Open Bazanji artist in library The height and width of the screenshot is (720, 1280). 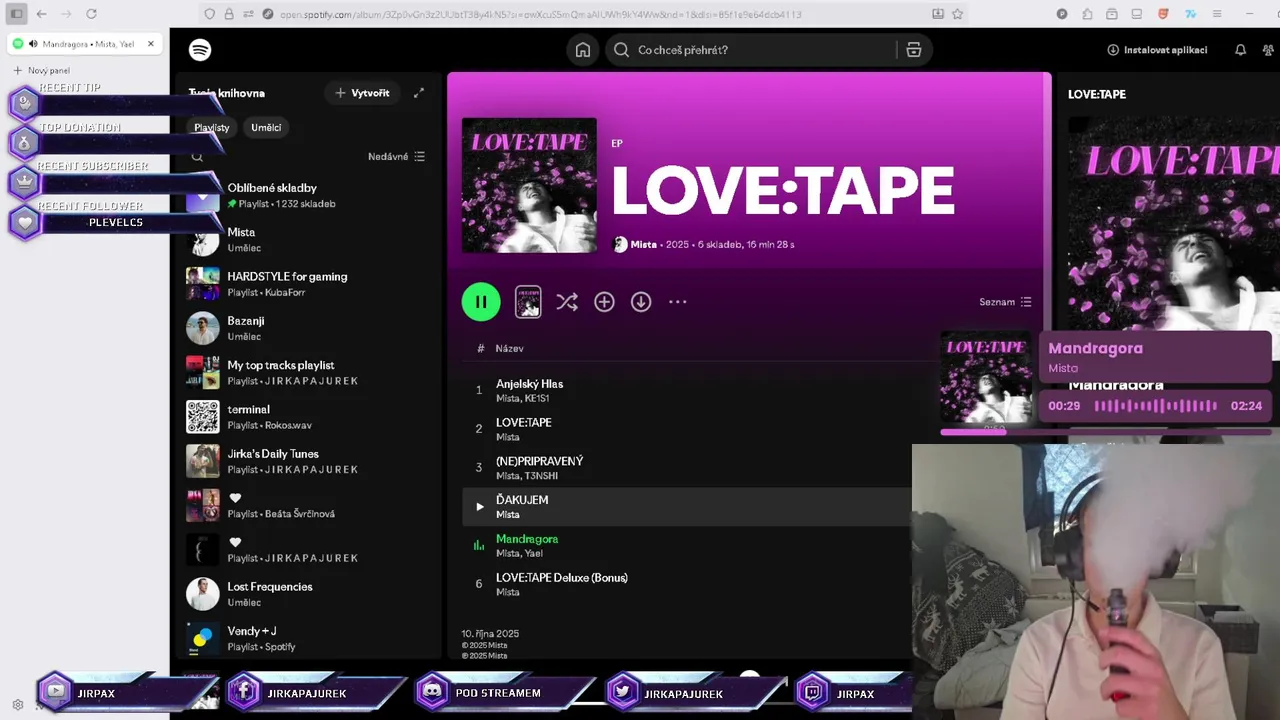pos(309,328)
